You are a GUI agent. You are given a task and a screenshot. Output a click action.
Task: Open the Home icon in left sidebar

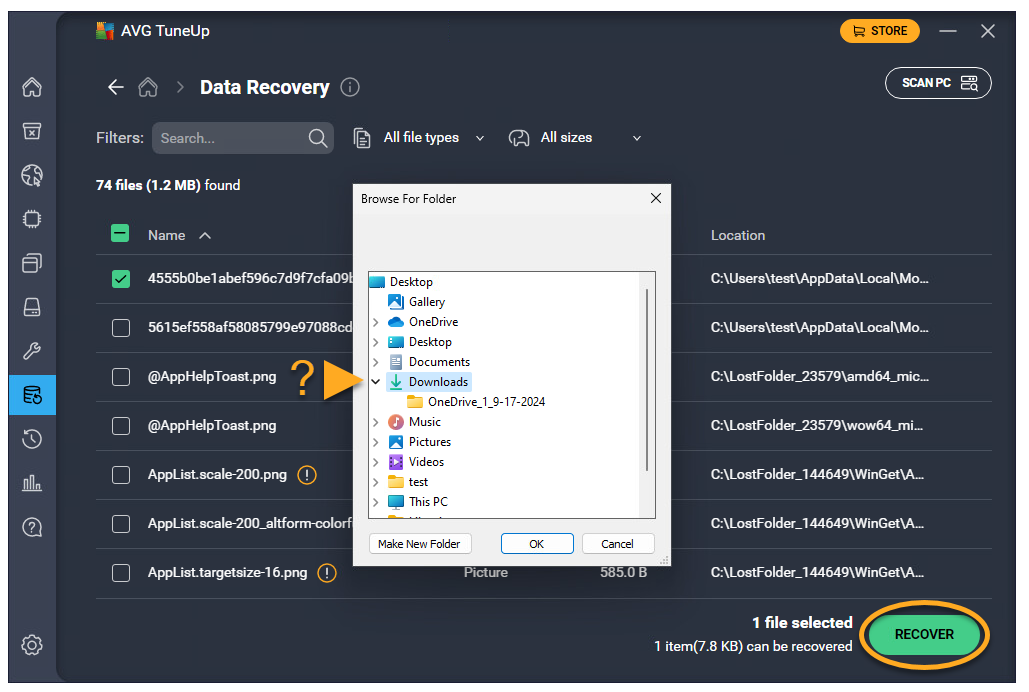coord(32,87)
